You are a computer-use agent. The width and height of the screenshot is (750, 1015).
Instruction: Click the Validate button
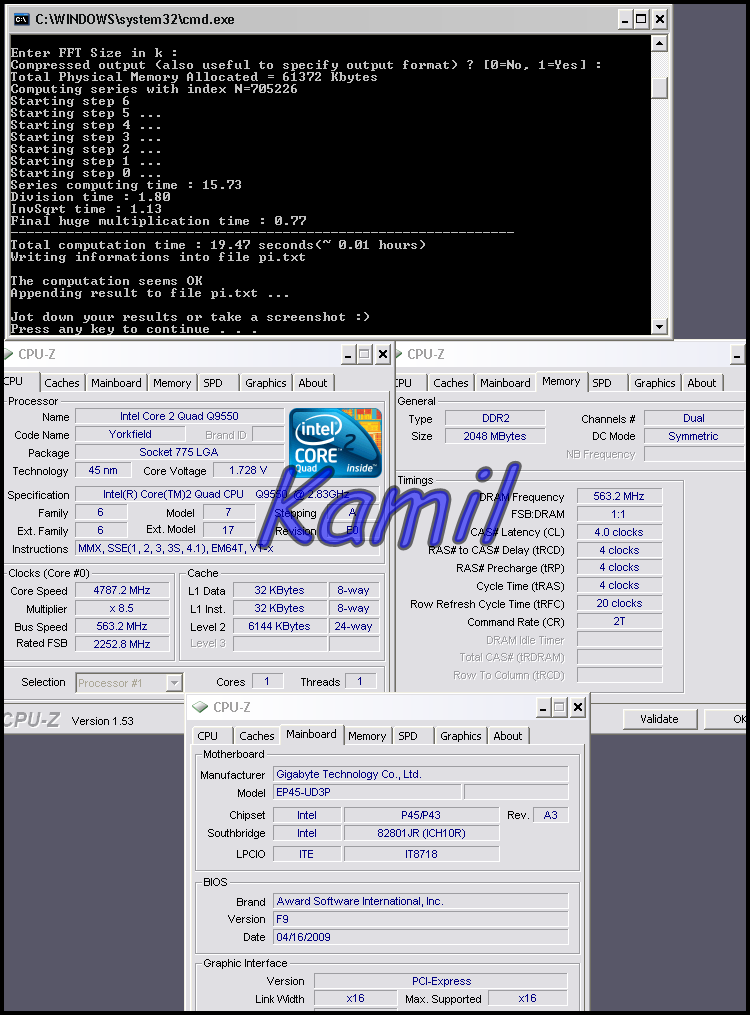(659, 719)
